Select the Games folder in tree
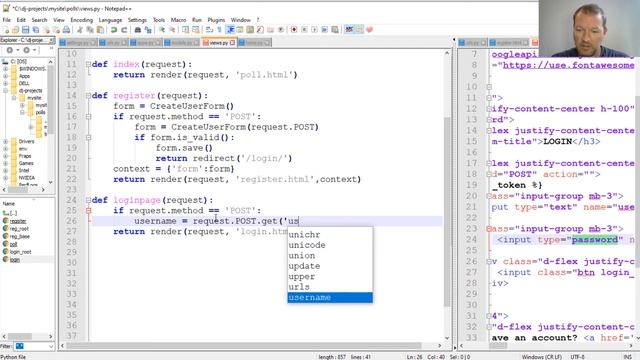Screen dimensions: 640x360 (26, 163)
